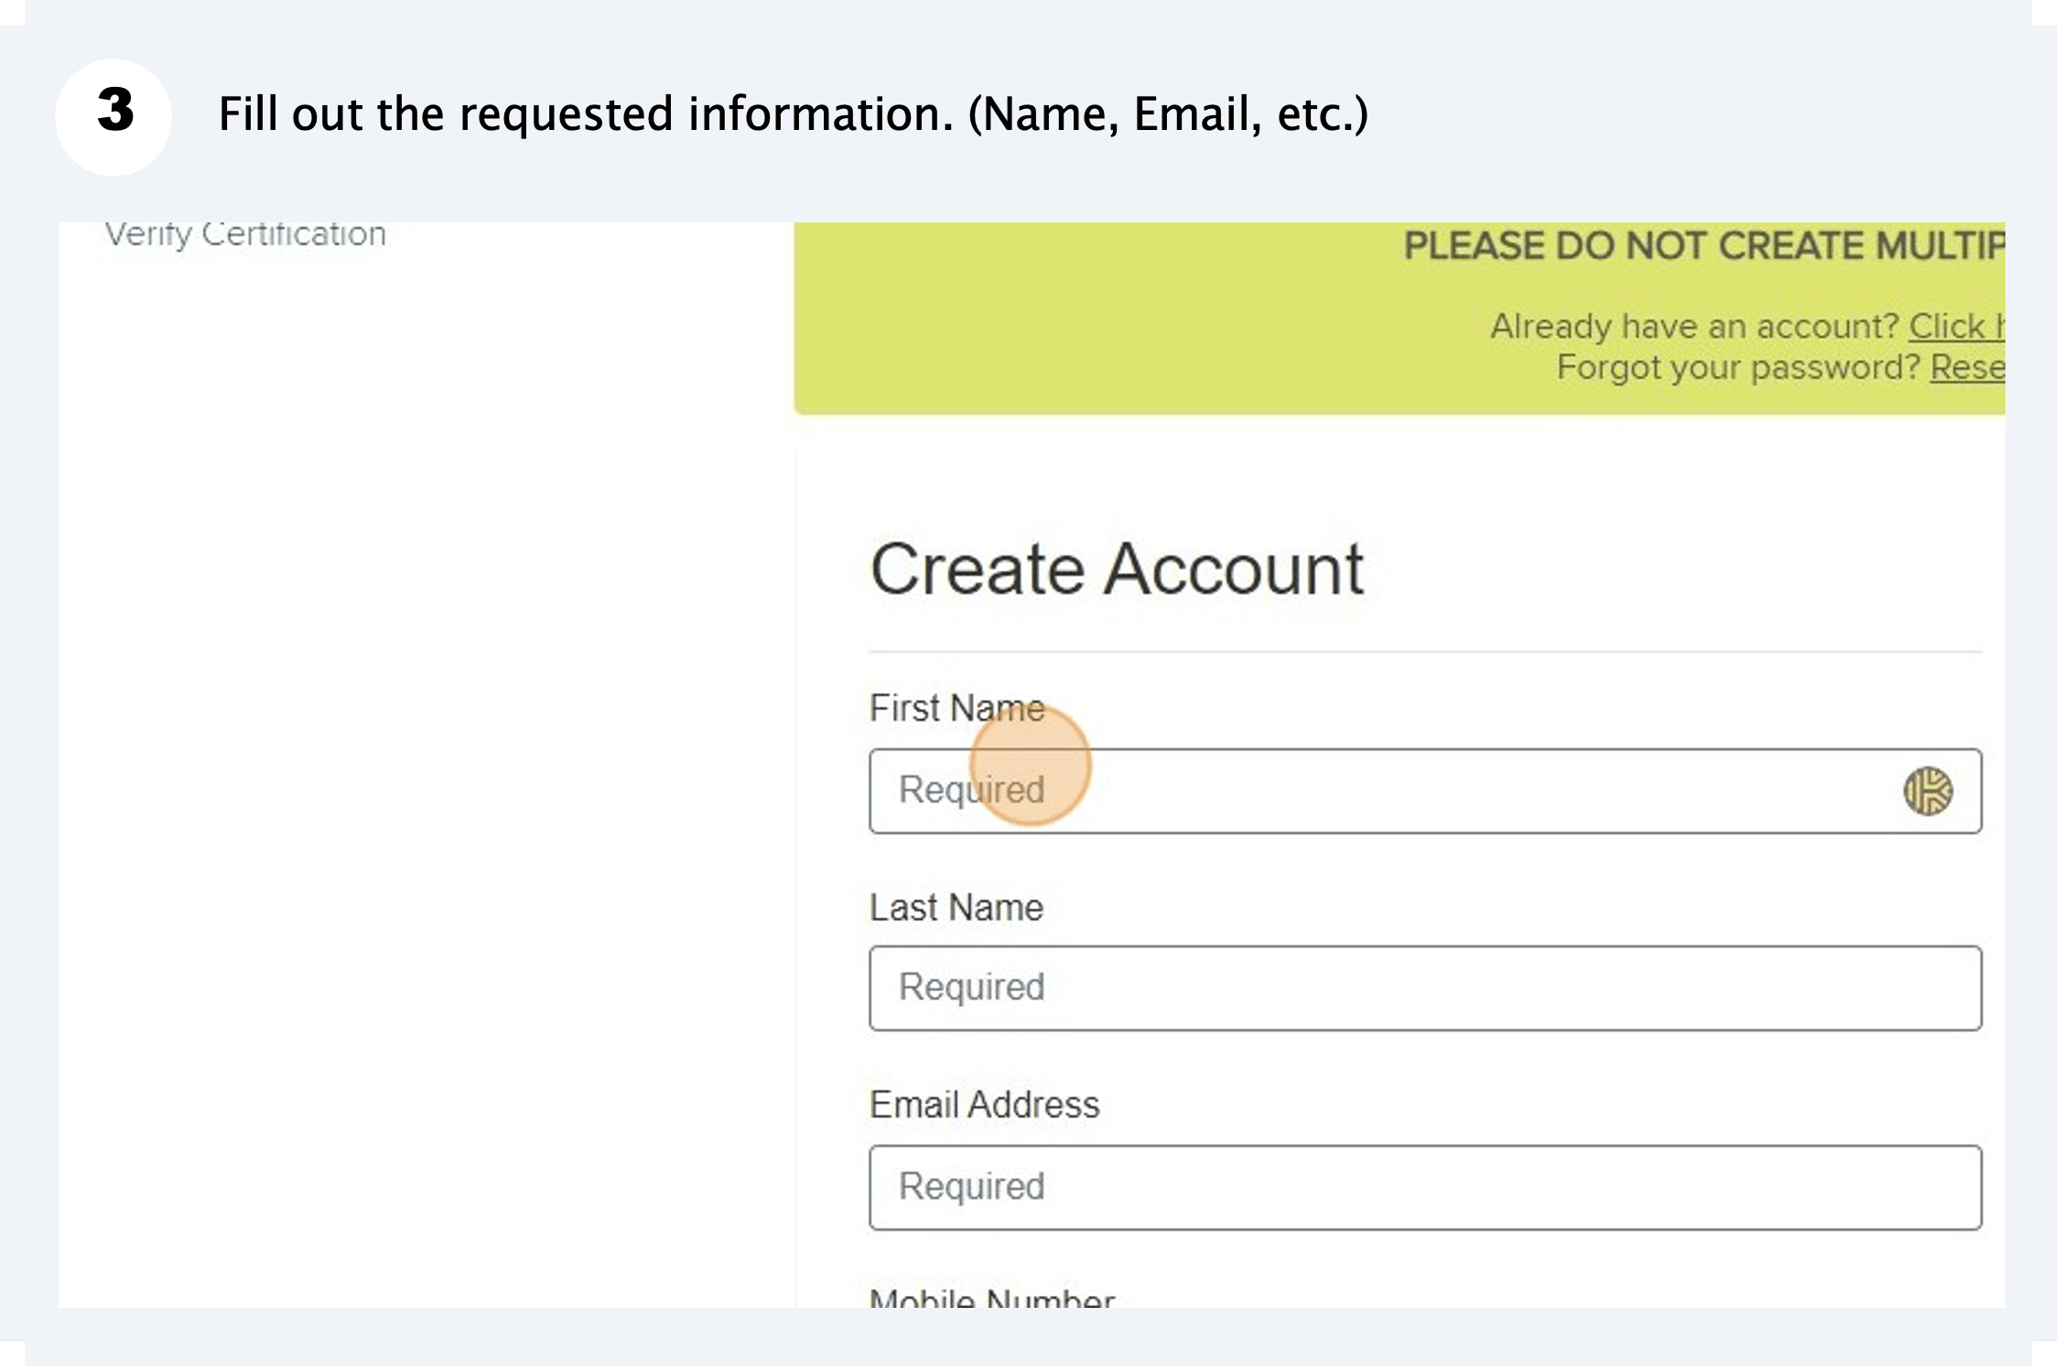Click the 'PLEASE DO NOT CREATE MULTIPLE' warning text
Image resolution: width=2064 pixels, height=1371 pixels.
click(1700, 246)
